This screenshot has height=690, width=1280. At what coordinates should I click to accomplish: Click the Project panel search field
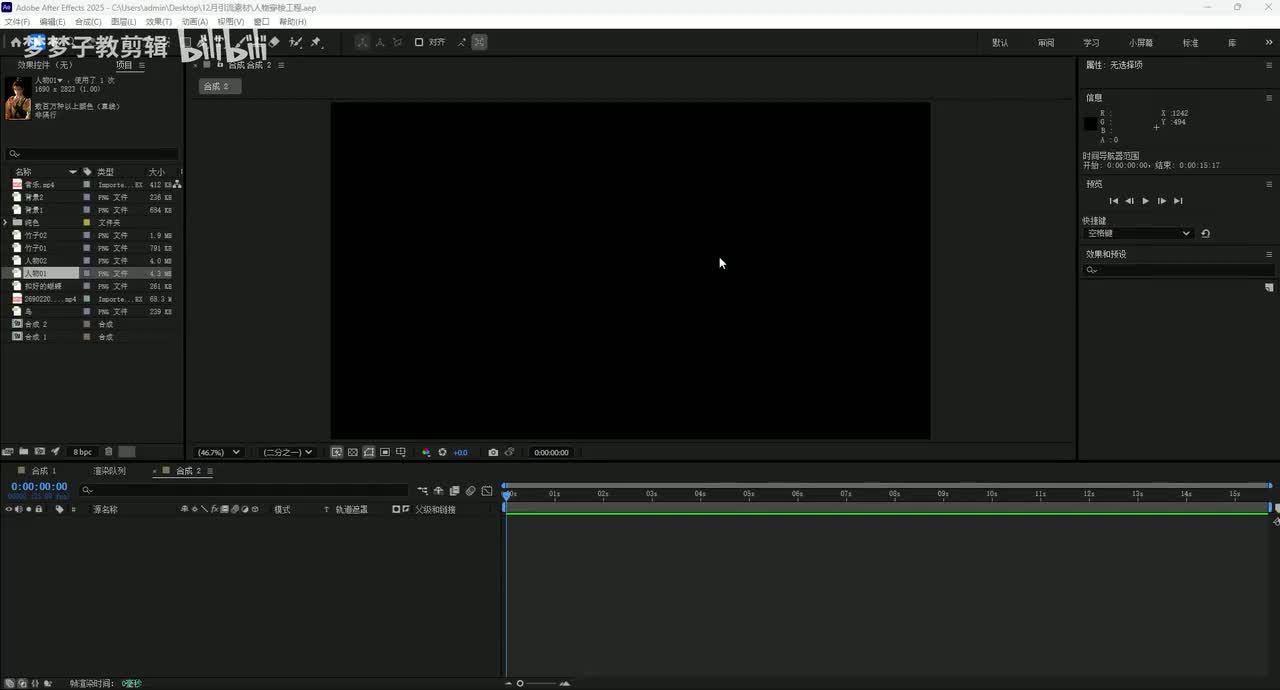point(92,154)
